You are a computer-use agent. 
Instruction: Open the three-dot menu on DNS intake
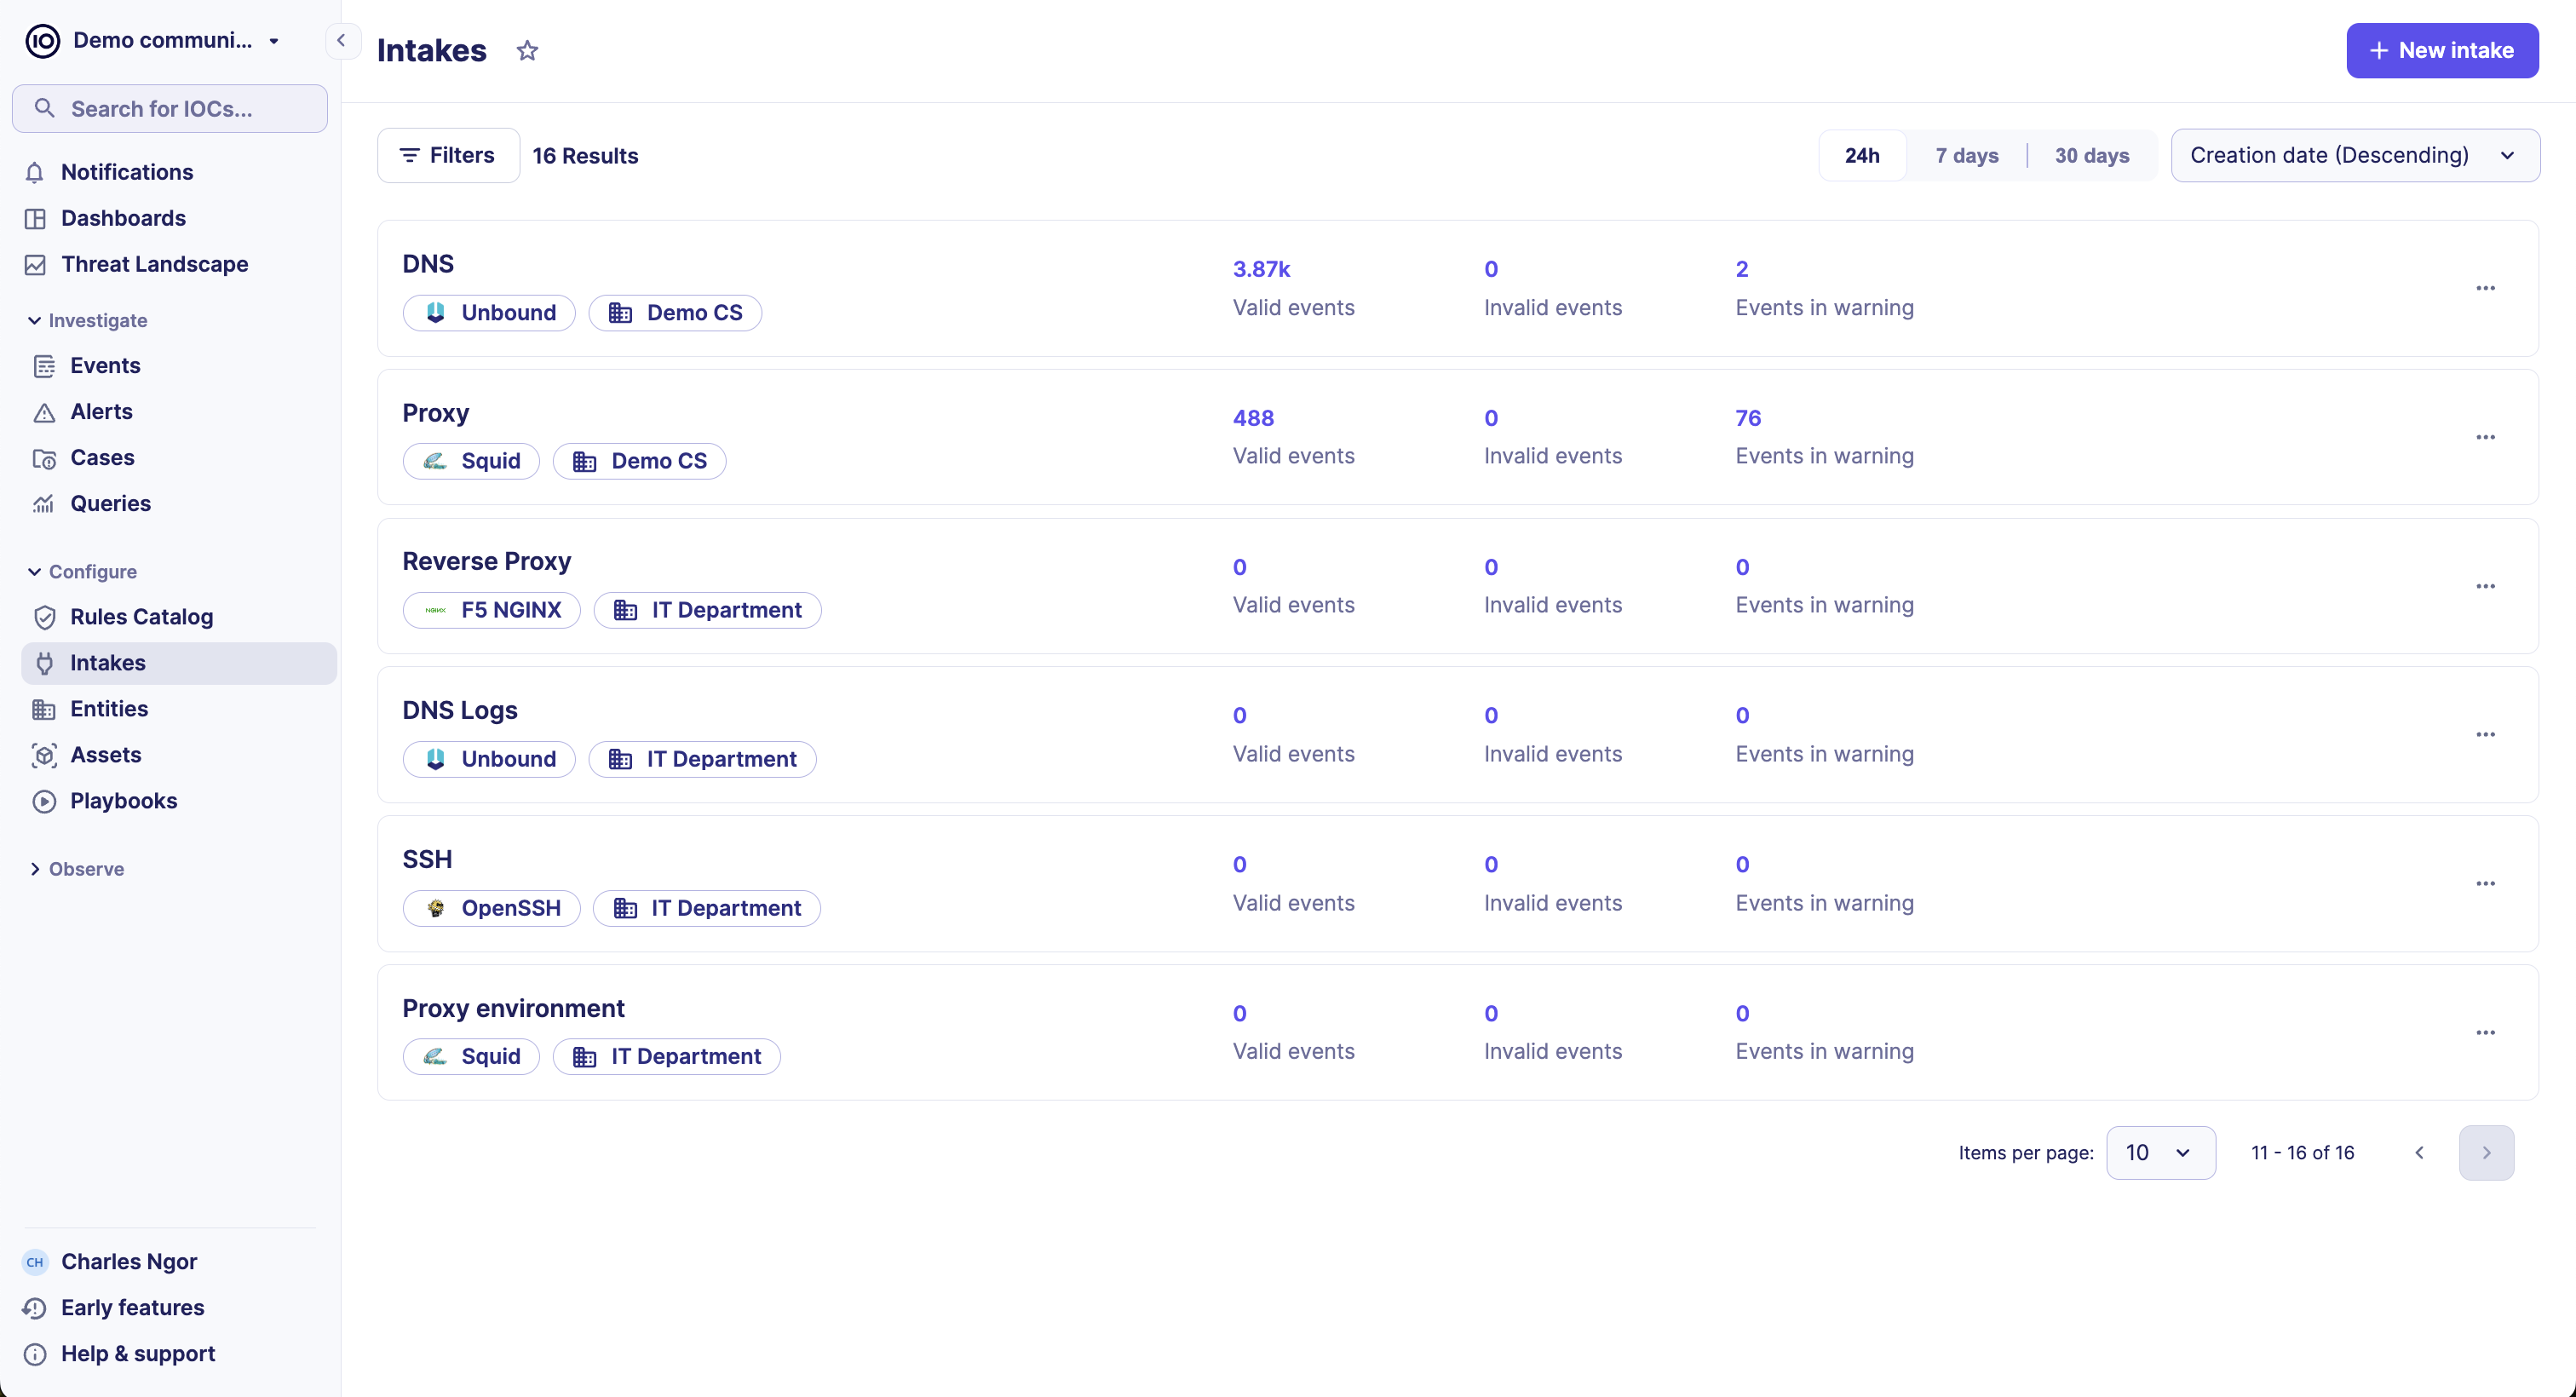pos(2487,288)
